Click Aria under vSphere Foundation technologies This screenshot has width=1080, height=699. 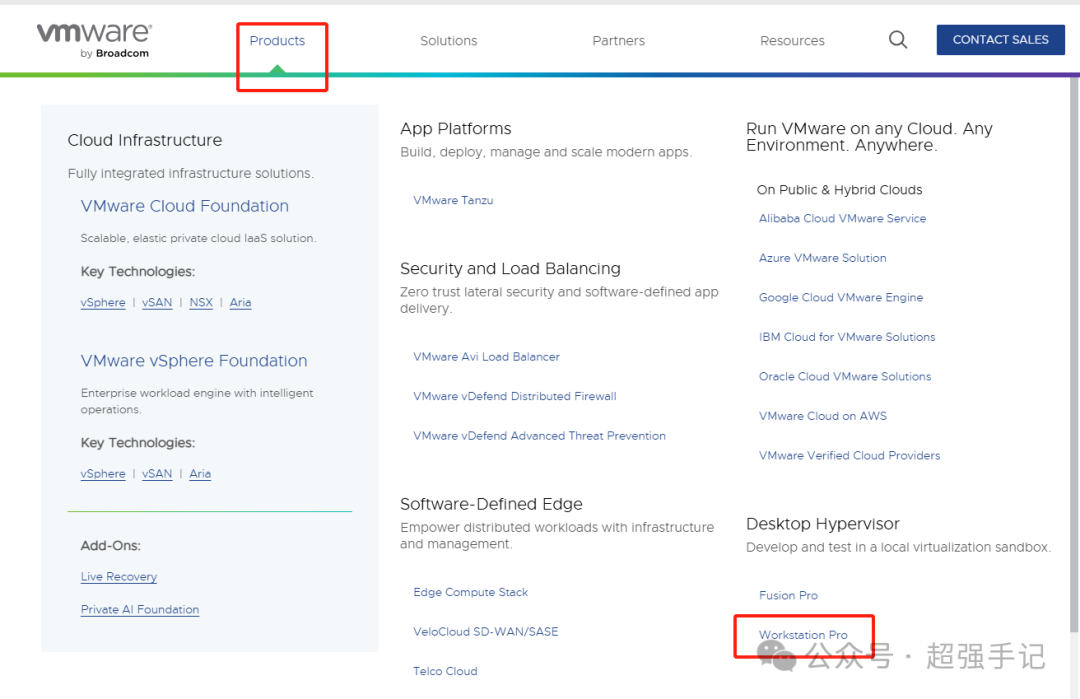(200, 474)
